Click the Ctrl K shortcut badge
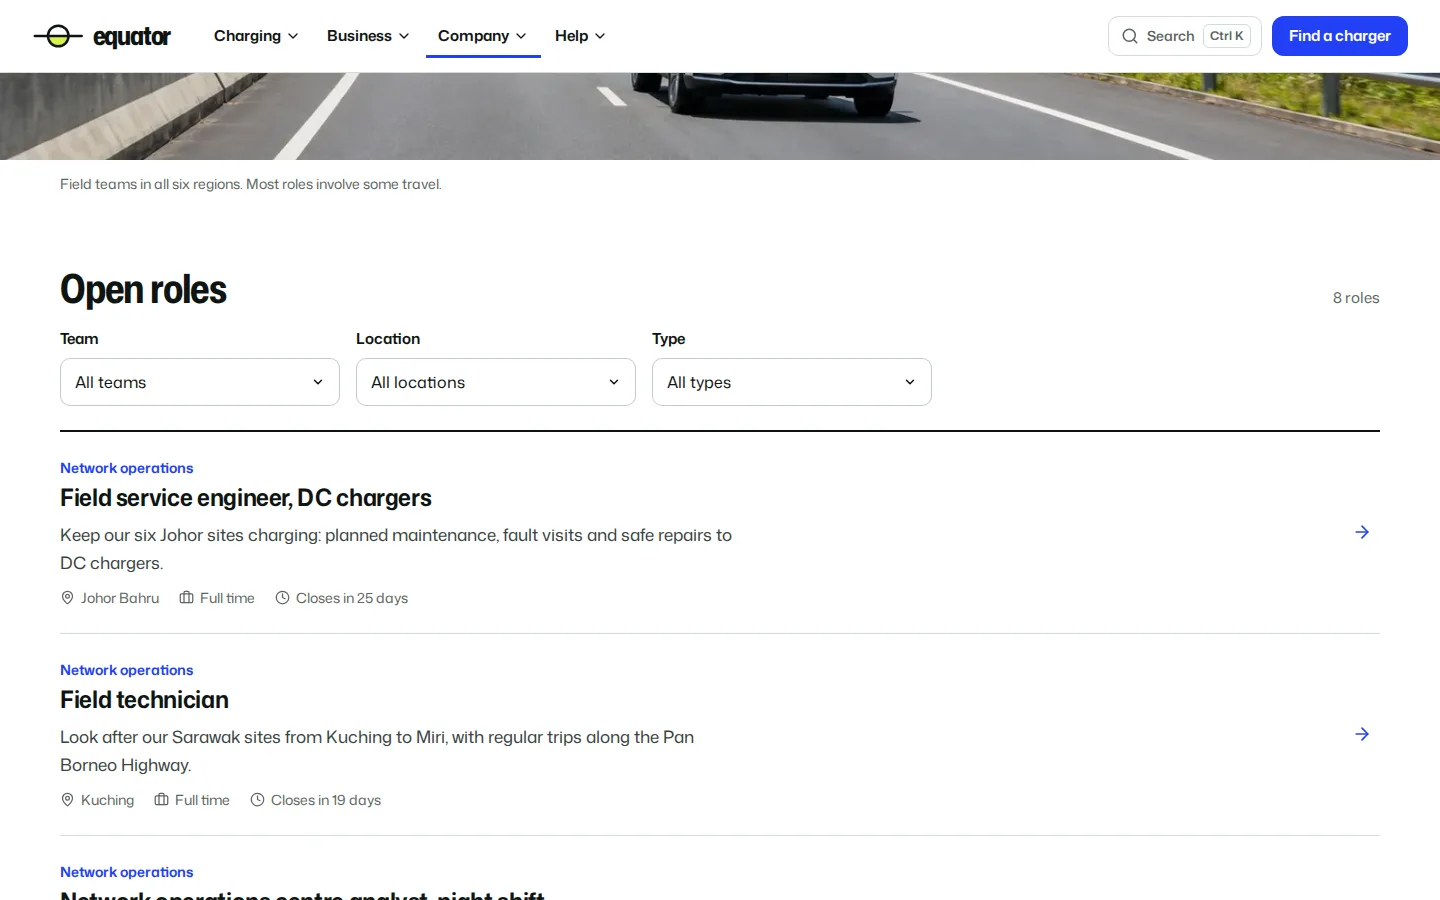The image size is (1440, 900). coord(1227,36)
